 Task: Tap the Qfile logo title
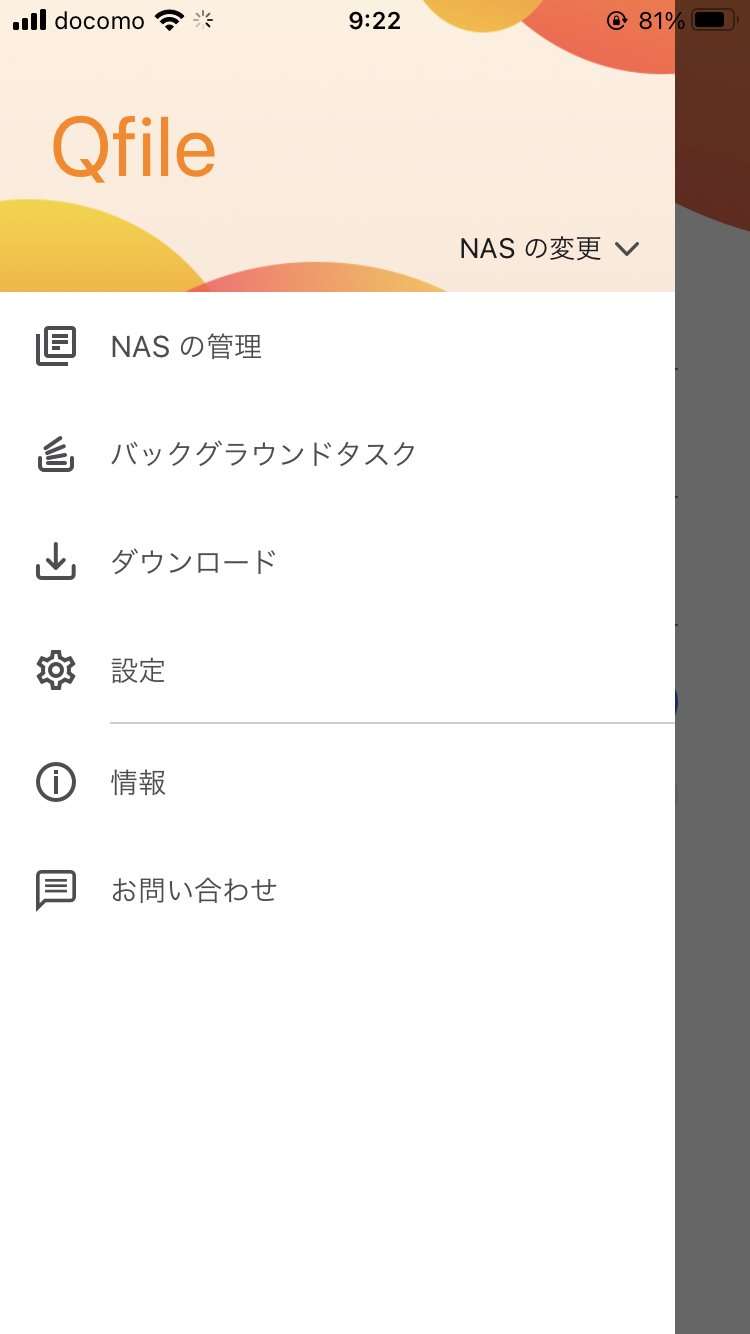pyautogui.click(x=134, y=148)
